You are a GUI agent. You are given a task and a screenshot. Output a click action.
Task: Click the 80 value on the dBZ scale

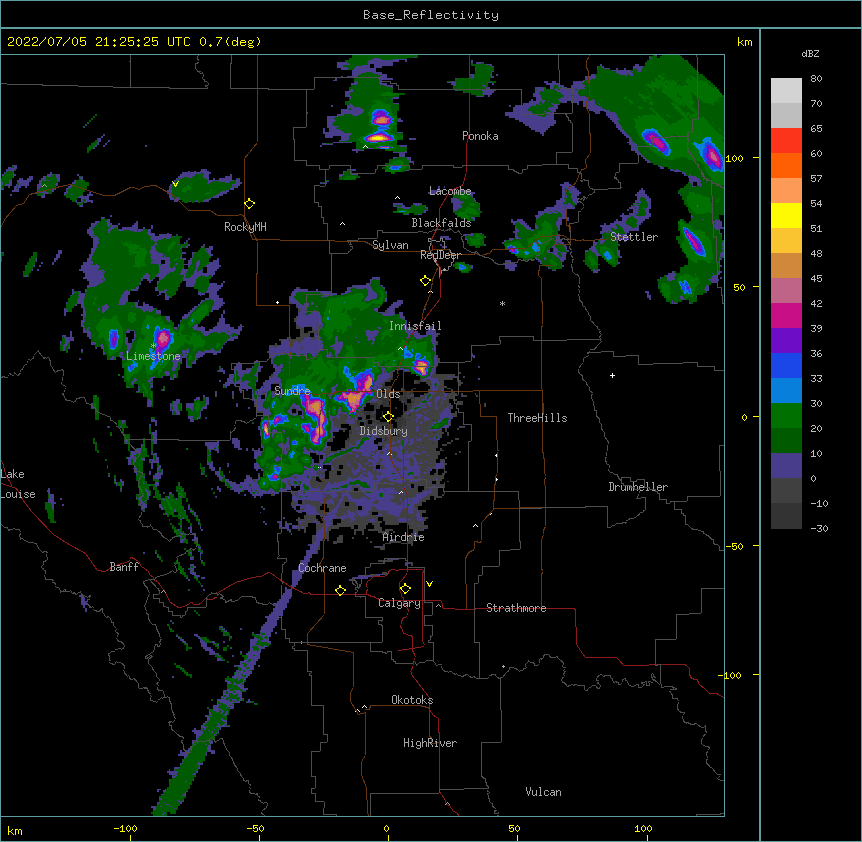pos(816,79)
